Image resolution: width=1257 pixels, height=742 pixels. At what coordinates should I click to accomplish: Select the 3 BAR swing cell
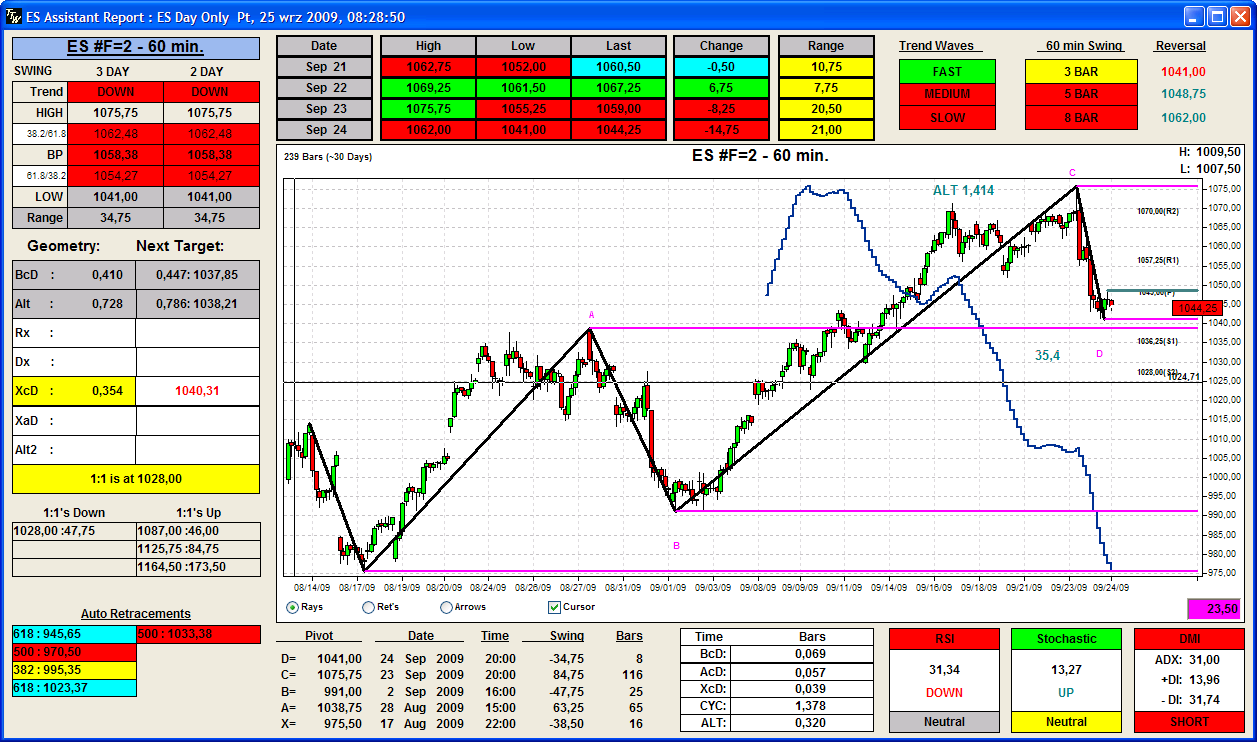pos(1080,72)
